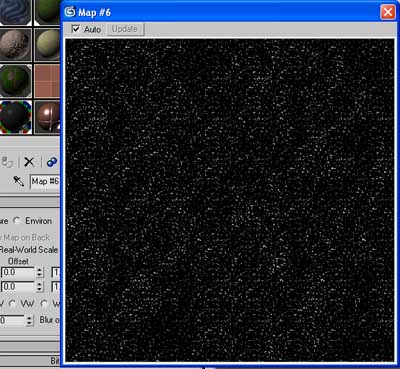Select the Environ radio button
The width and height of the screenshot is (400, 369).
coord(17,221)
